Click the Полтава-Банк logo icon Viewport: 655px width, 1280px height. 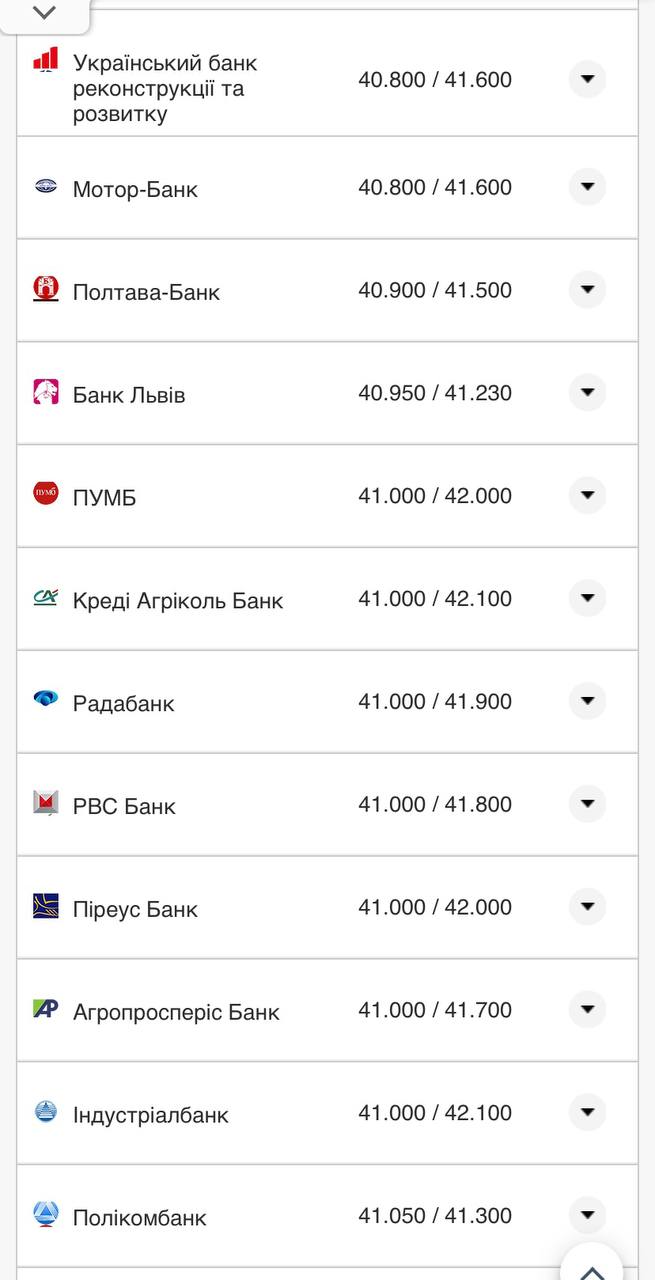point(46,290)
